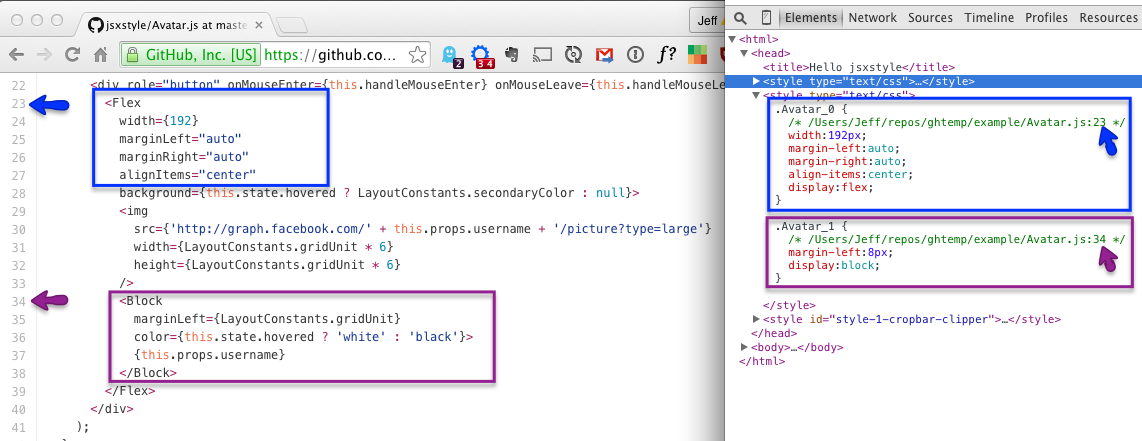Click the display:block declaration
This screenshot has width=1142, height=441.
point(832,265)
